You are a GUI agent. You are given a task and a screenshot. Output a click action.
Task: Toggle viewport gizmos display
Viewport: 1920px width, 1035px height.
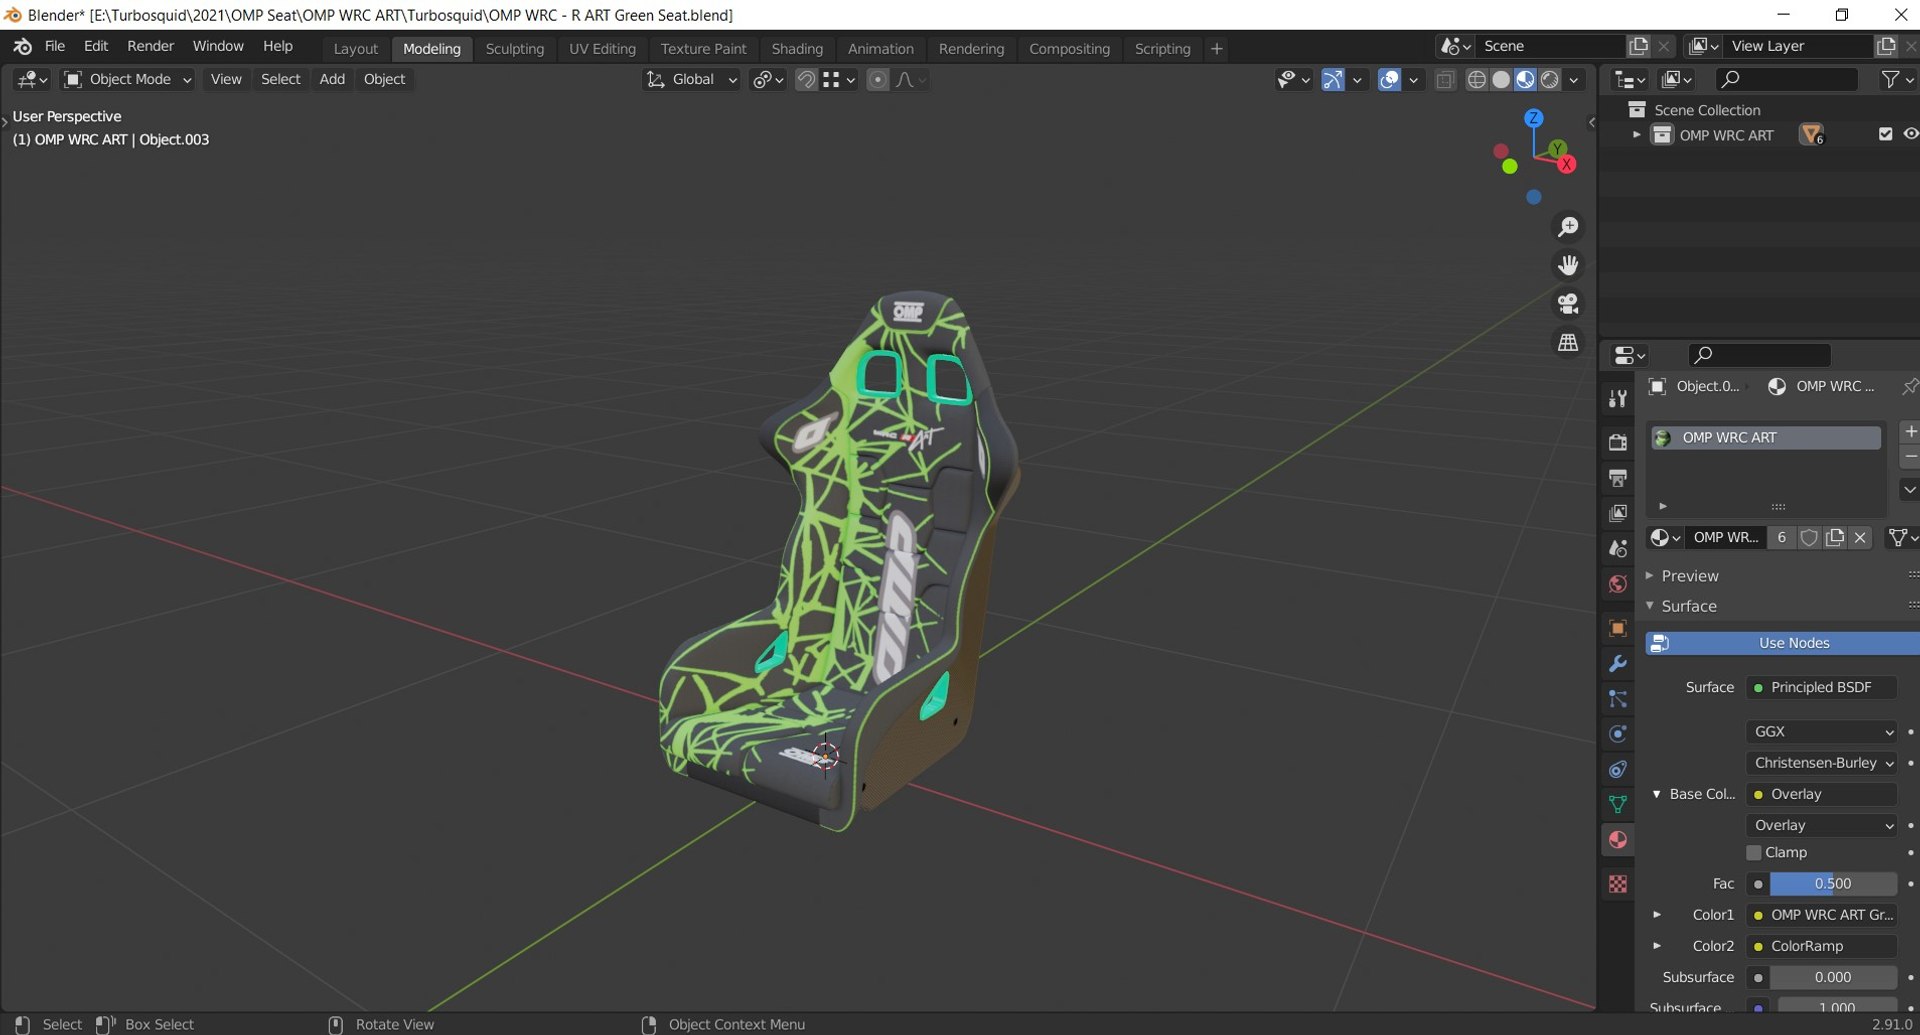[x=1332, y=80]
